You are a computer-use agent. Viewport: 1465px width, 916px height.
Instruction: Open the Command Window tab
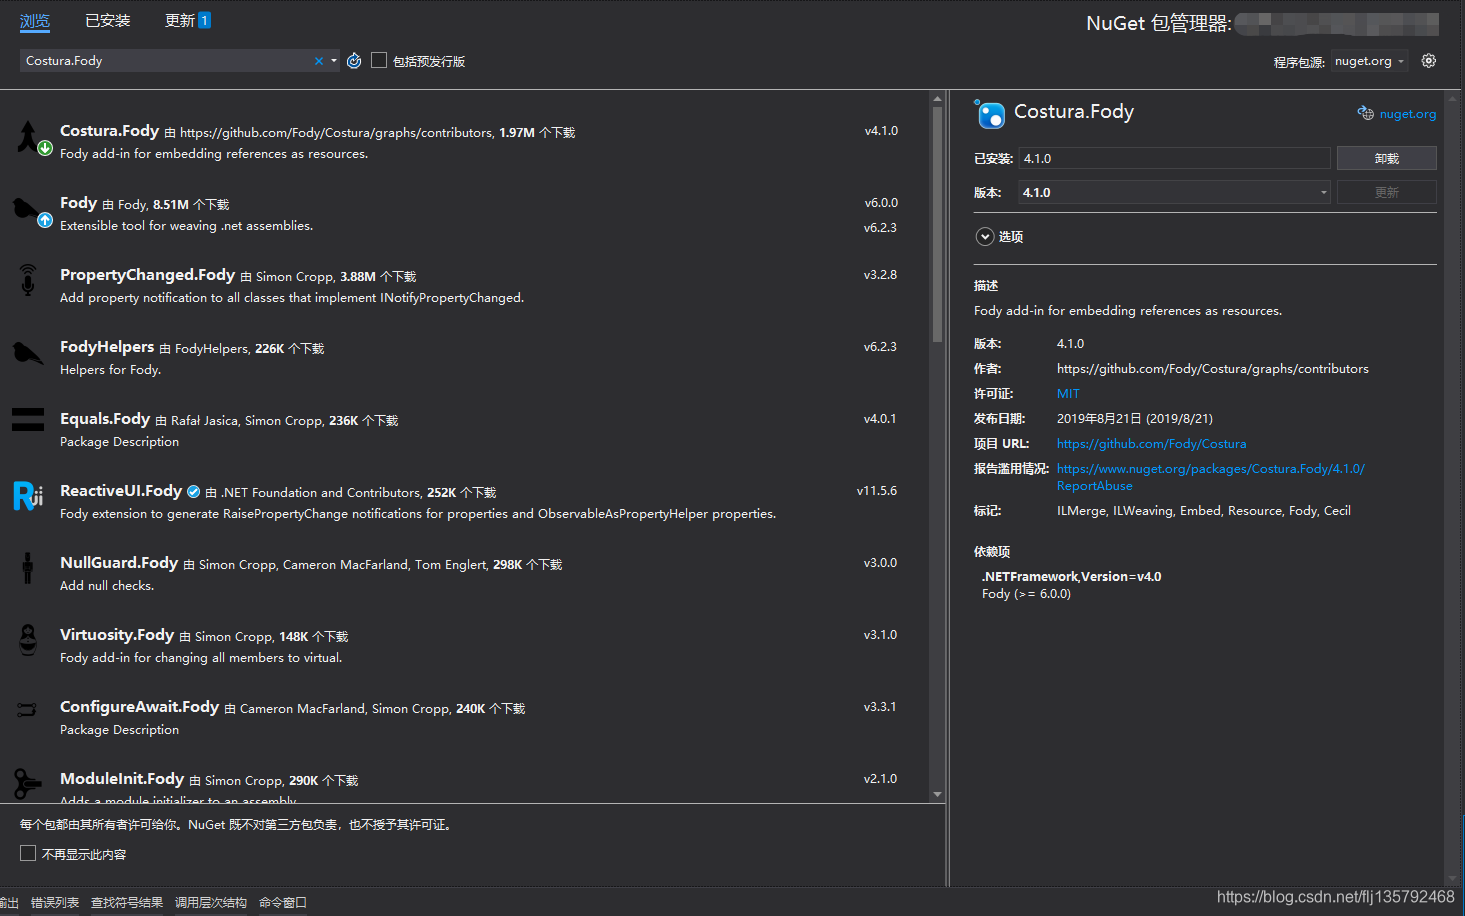point(283,902)
